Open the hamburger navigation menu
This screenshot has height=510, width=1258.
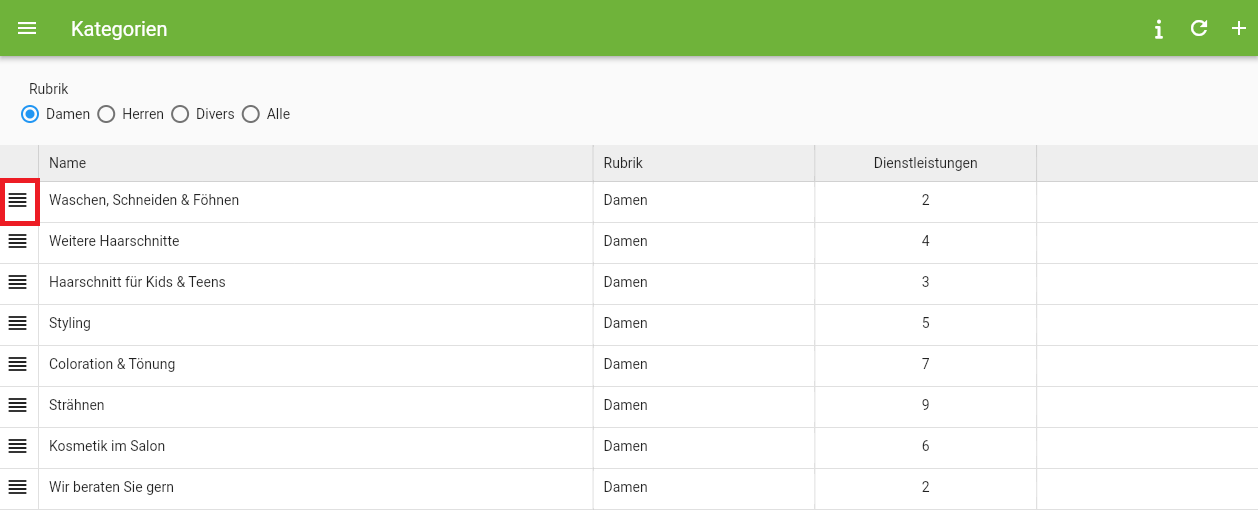(27, 29)
